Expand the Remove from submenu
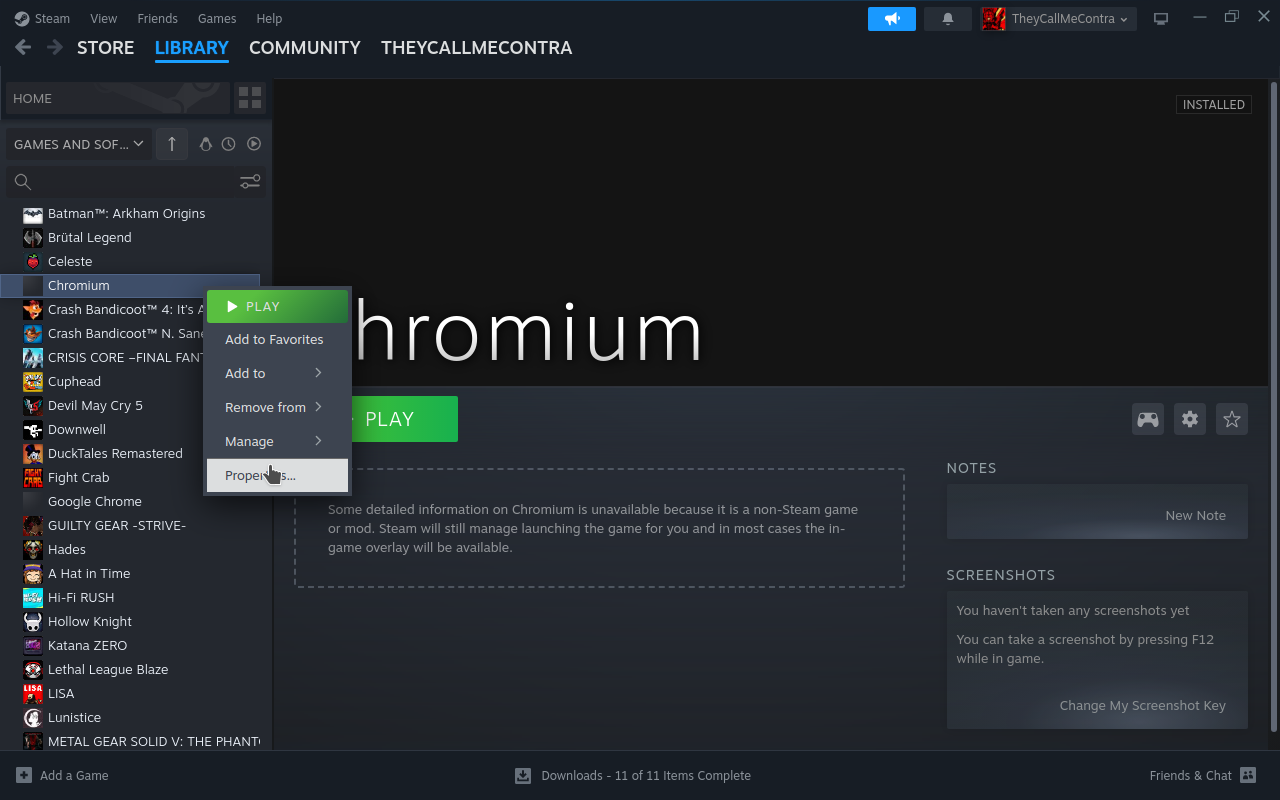The width and height of the screenshot is (1280, 800). [277, 407]
